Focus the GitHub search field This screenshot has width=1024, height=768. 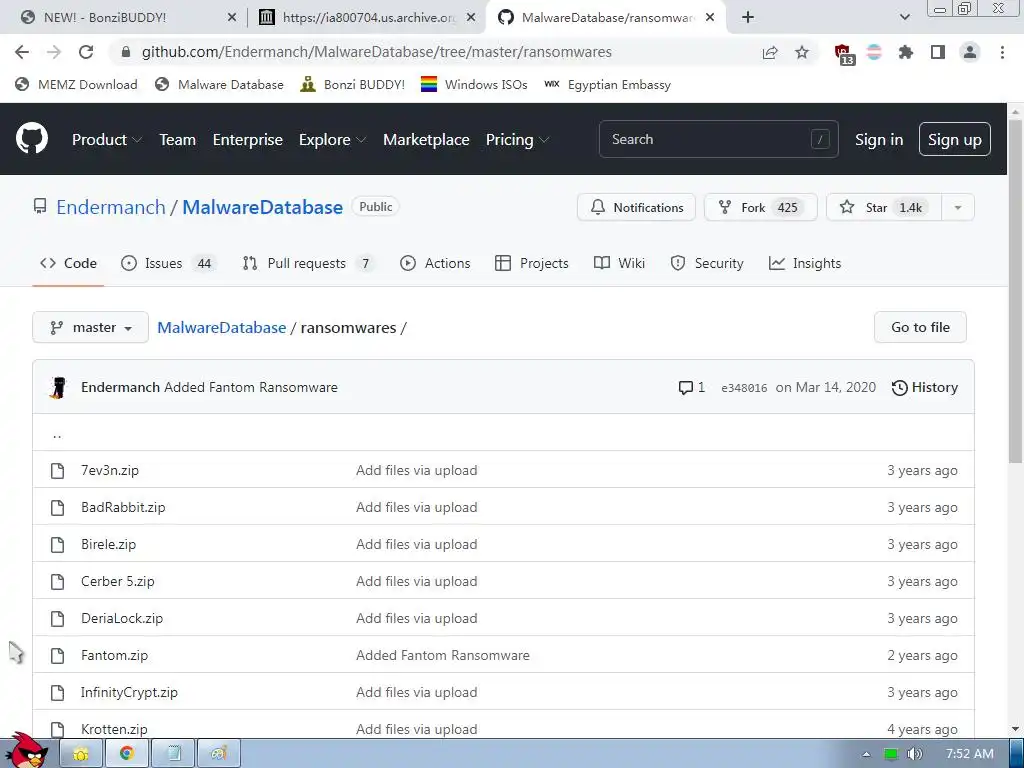point(718,139)
